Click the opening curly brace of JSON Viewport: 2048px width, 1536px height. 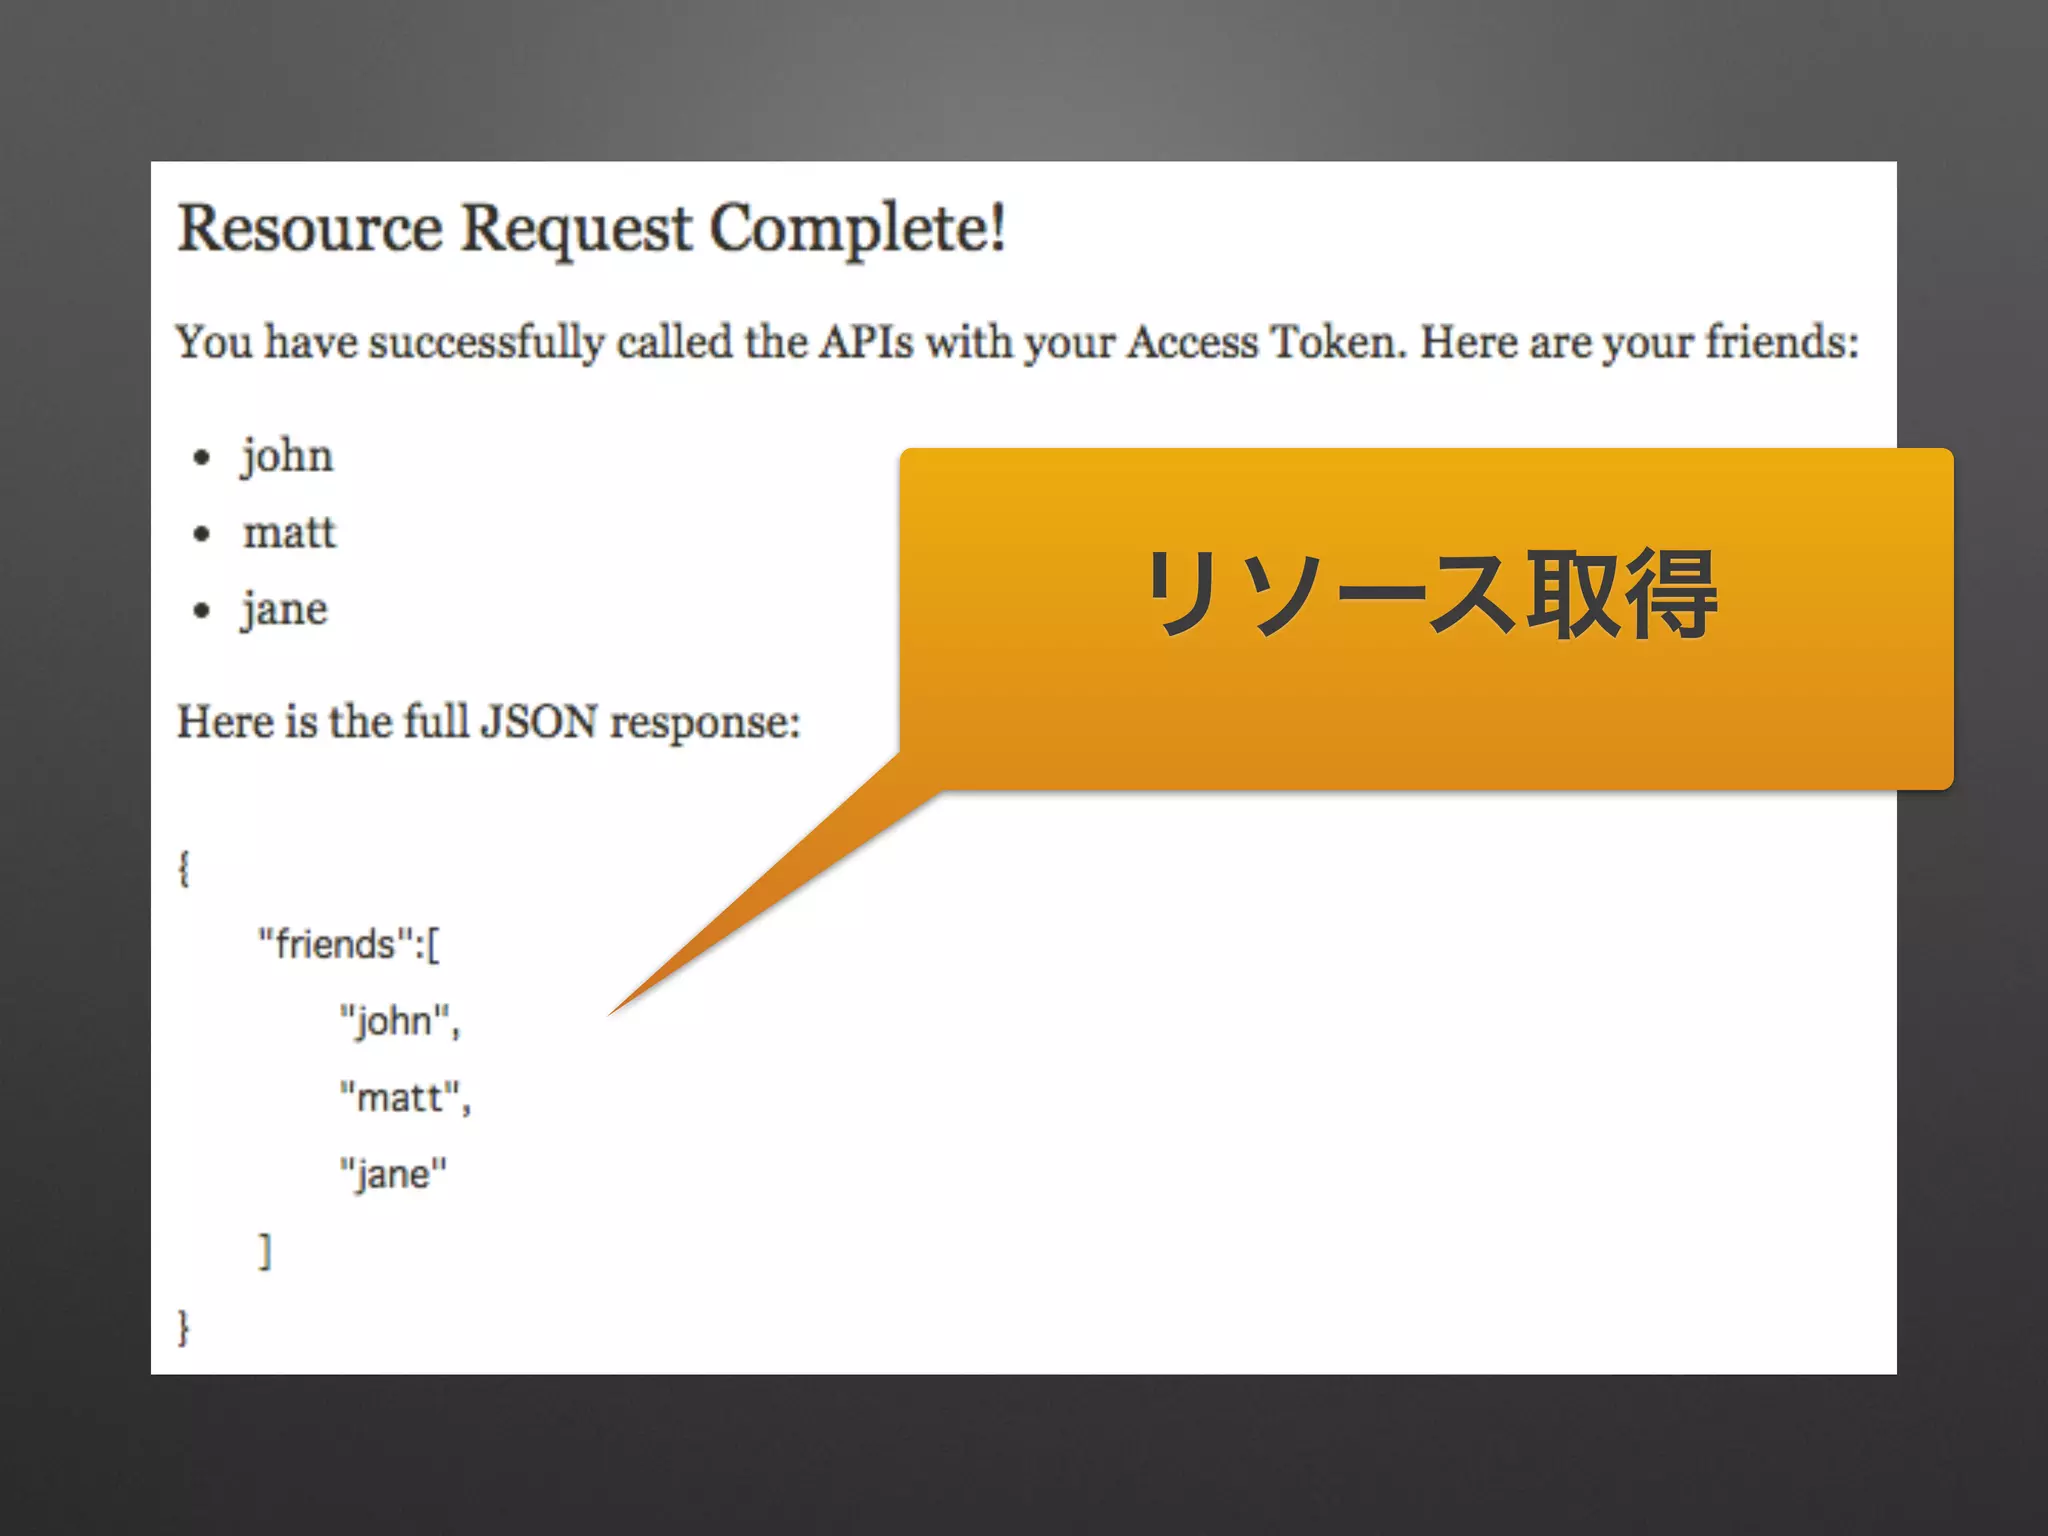pyautogui.click(x=184, y=867)
